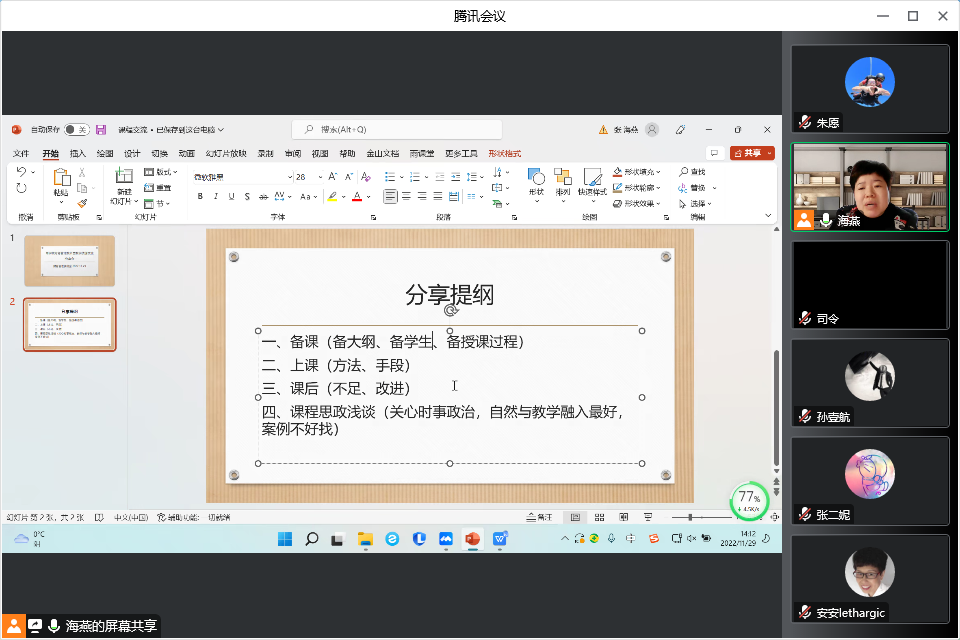Click the New Slide icon

point(124,178)
